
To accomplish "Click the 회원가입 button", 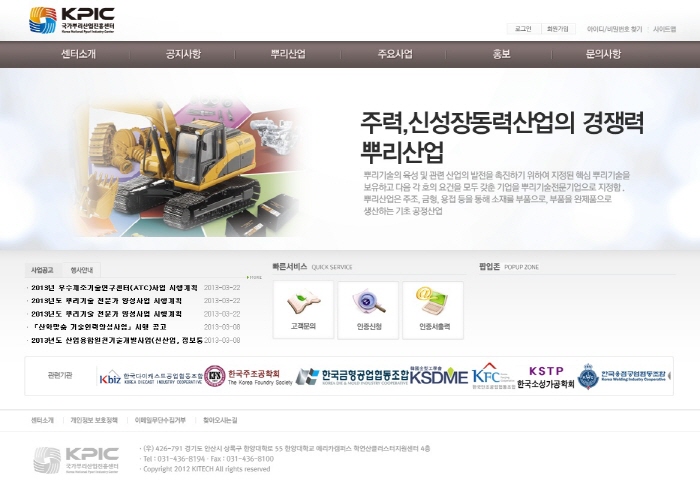I will pyautogui.click(x=558, y=29).
